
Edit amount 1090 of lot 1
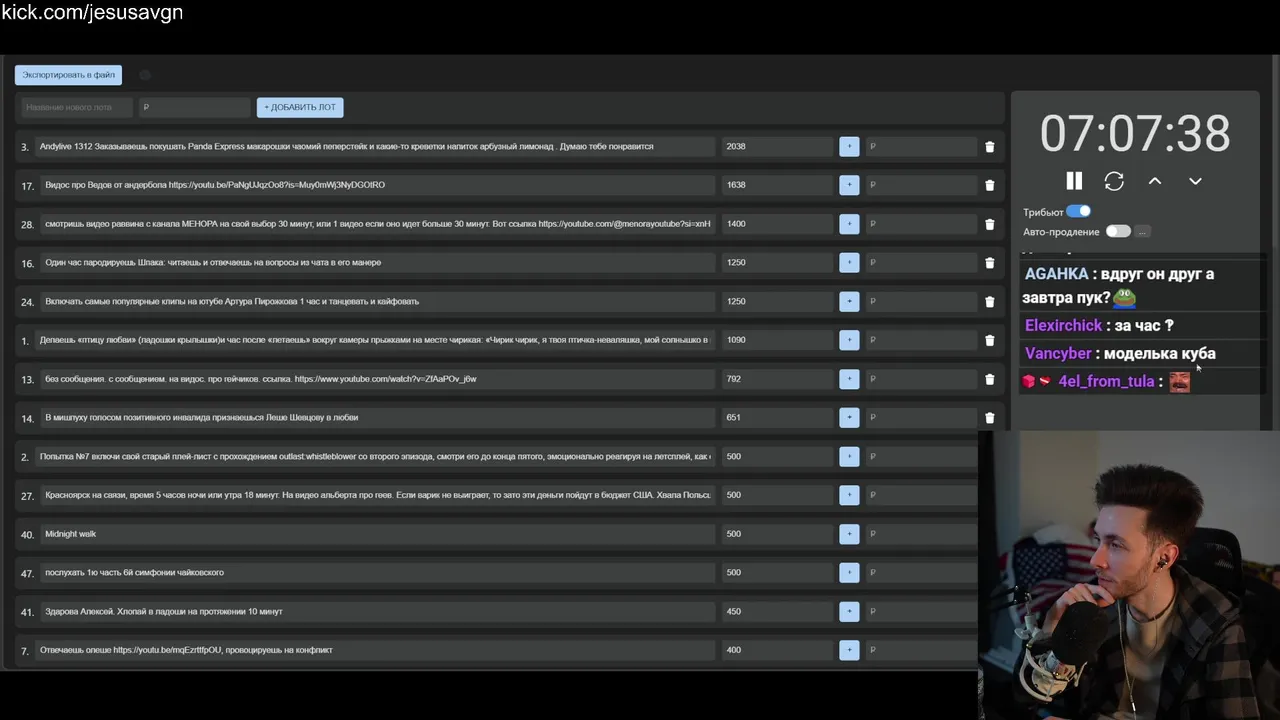(777, 340)
